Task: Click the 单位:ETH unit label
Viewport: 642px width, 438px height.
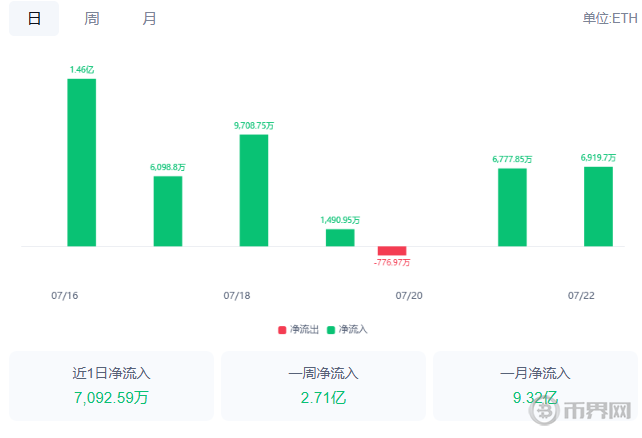Action: [610, 18]
